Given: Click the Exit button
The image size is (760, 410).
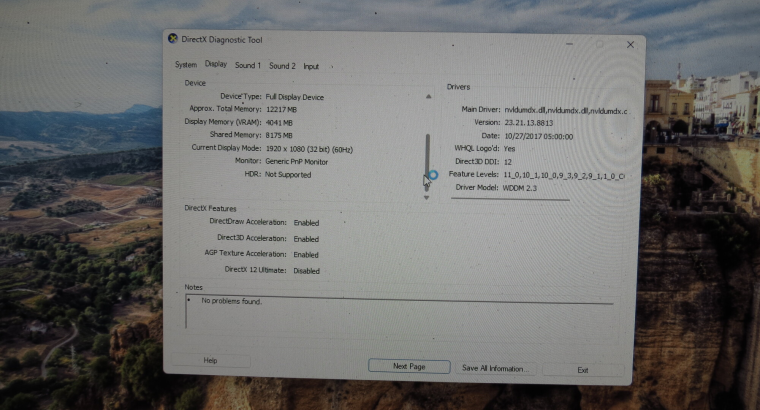Looking at the screenshot, I should [x=583, y=370].
